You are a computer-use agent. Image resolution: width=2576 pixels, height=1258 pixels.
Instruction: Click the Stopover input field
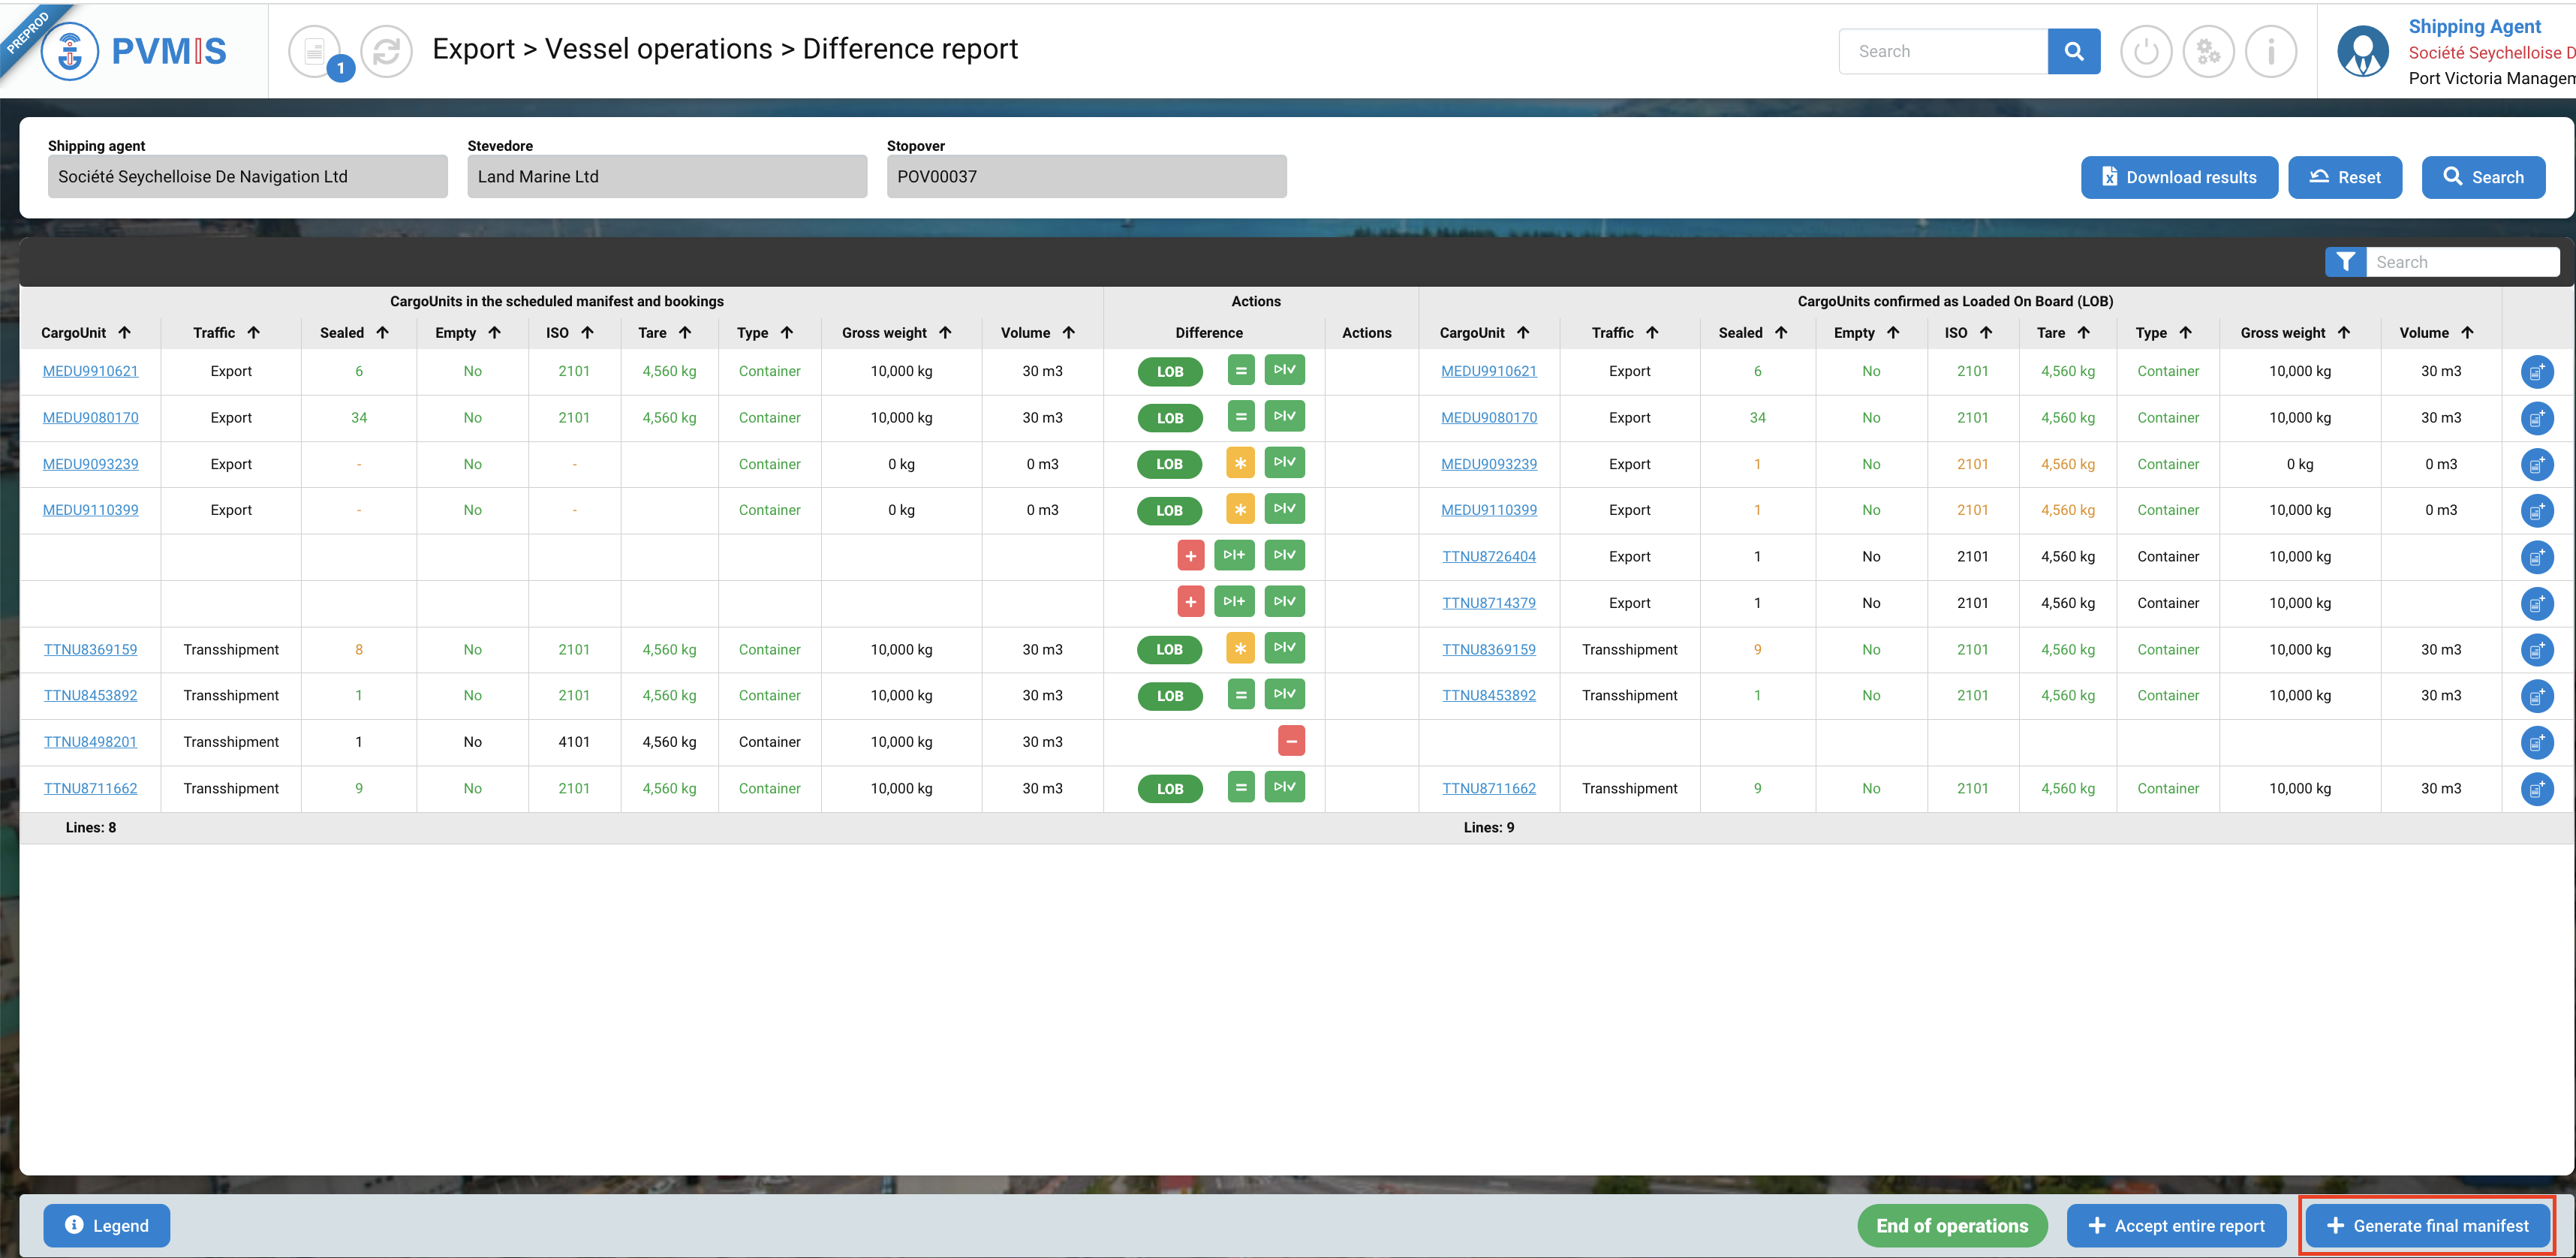click(1086, 176)
